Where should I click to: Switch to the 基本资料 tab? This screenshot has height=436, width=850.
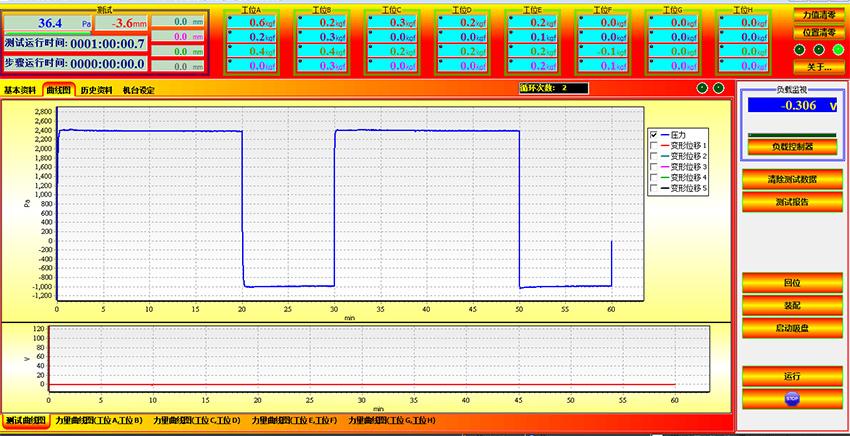tap(22, 90)
